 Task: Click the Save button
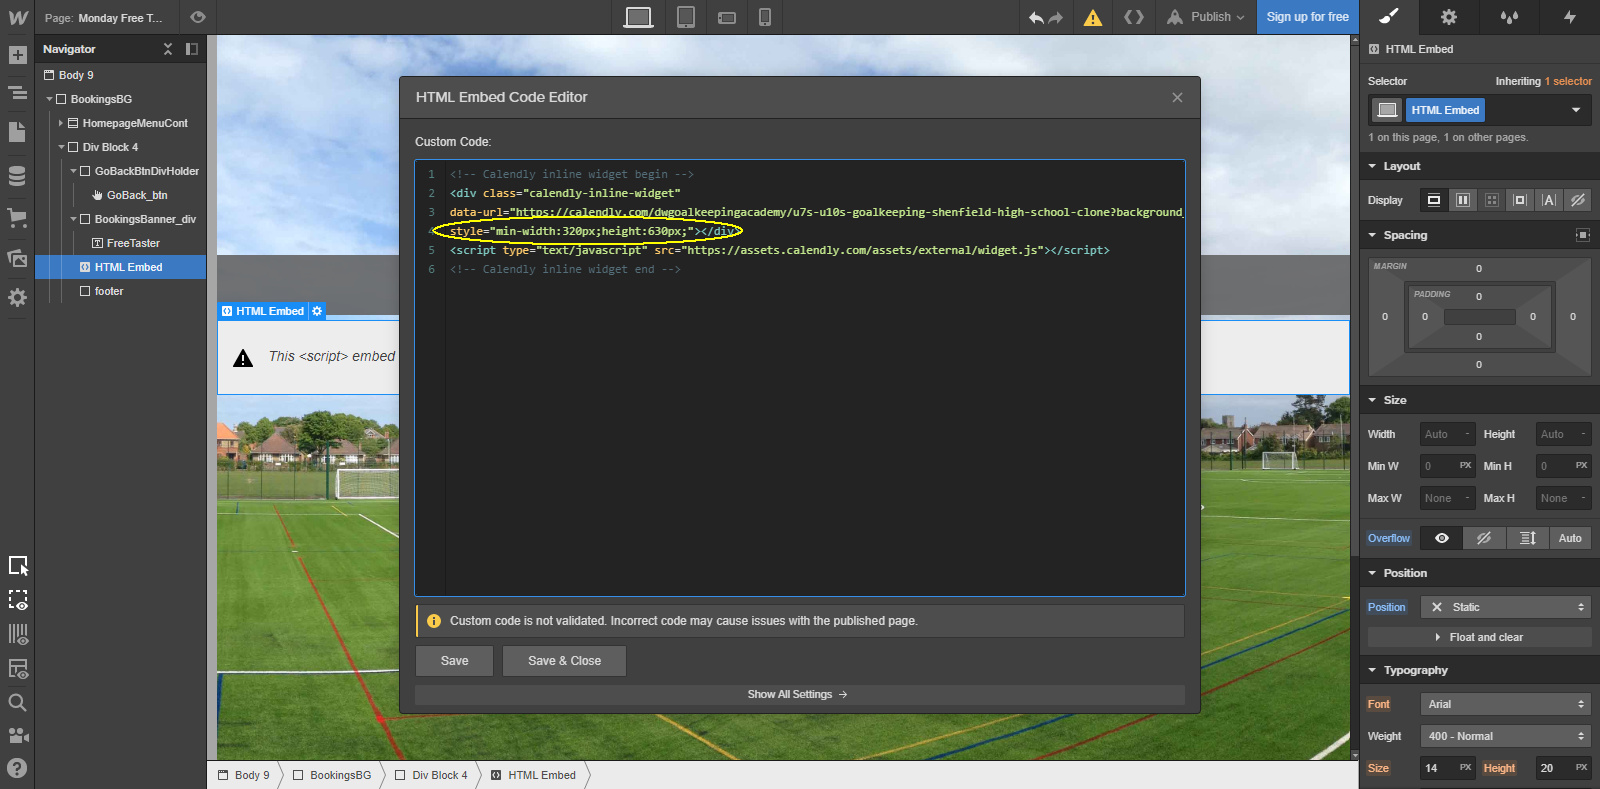[454, 661]
